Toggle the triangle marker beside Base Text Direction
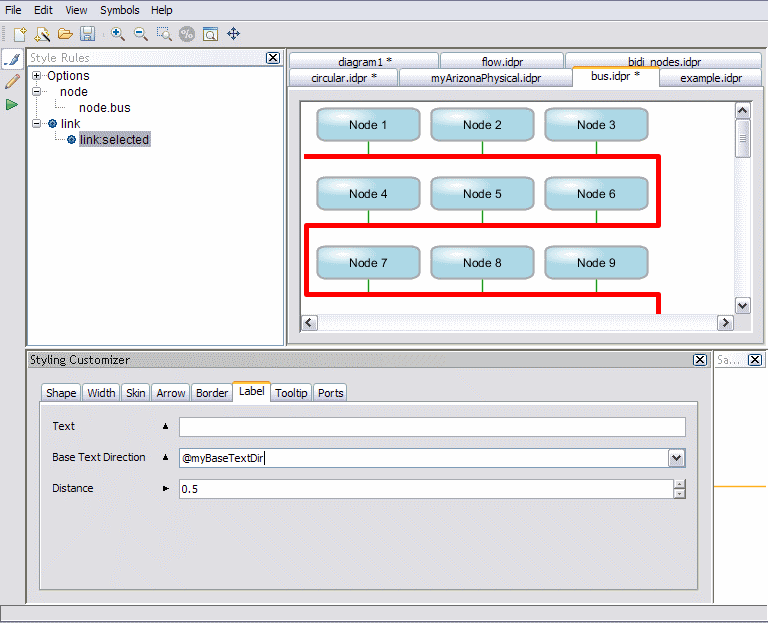This screenshot has width=768, height=623. pos(166,457)
